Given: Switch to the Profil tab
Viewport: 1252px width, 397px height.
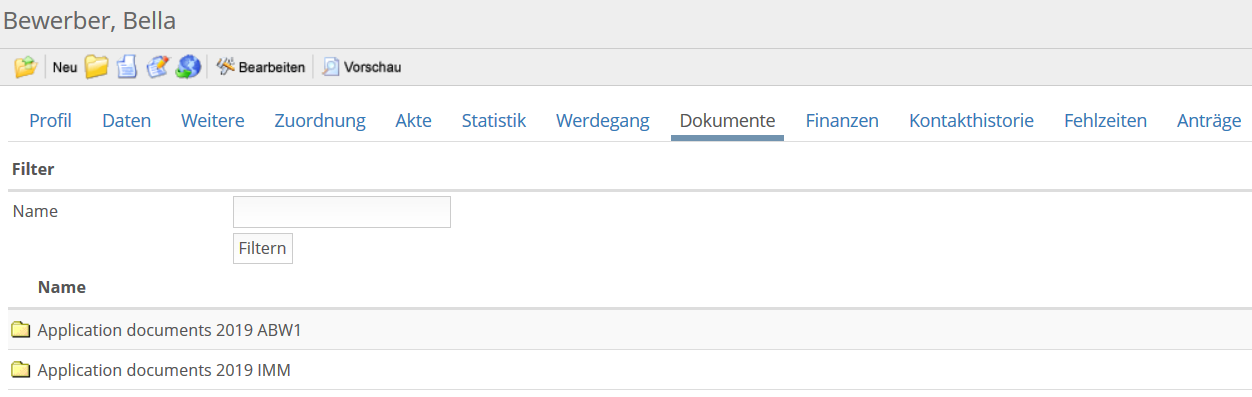Looking at the screenshot, I should (x=50, y=121).
